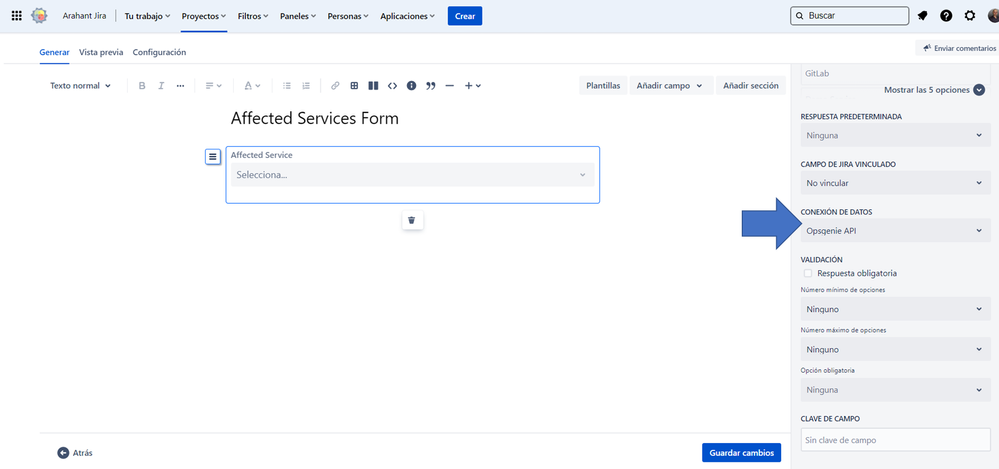Insert a bulleted list
This screenshot has height=469, width=999.
pyautogui.click(x=287, y=85)
